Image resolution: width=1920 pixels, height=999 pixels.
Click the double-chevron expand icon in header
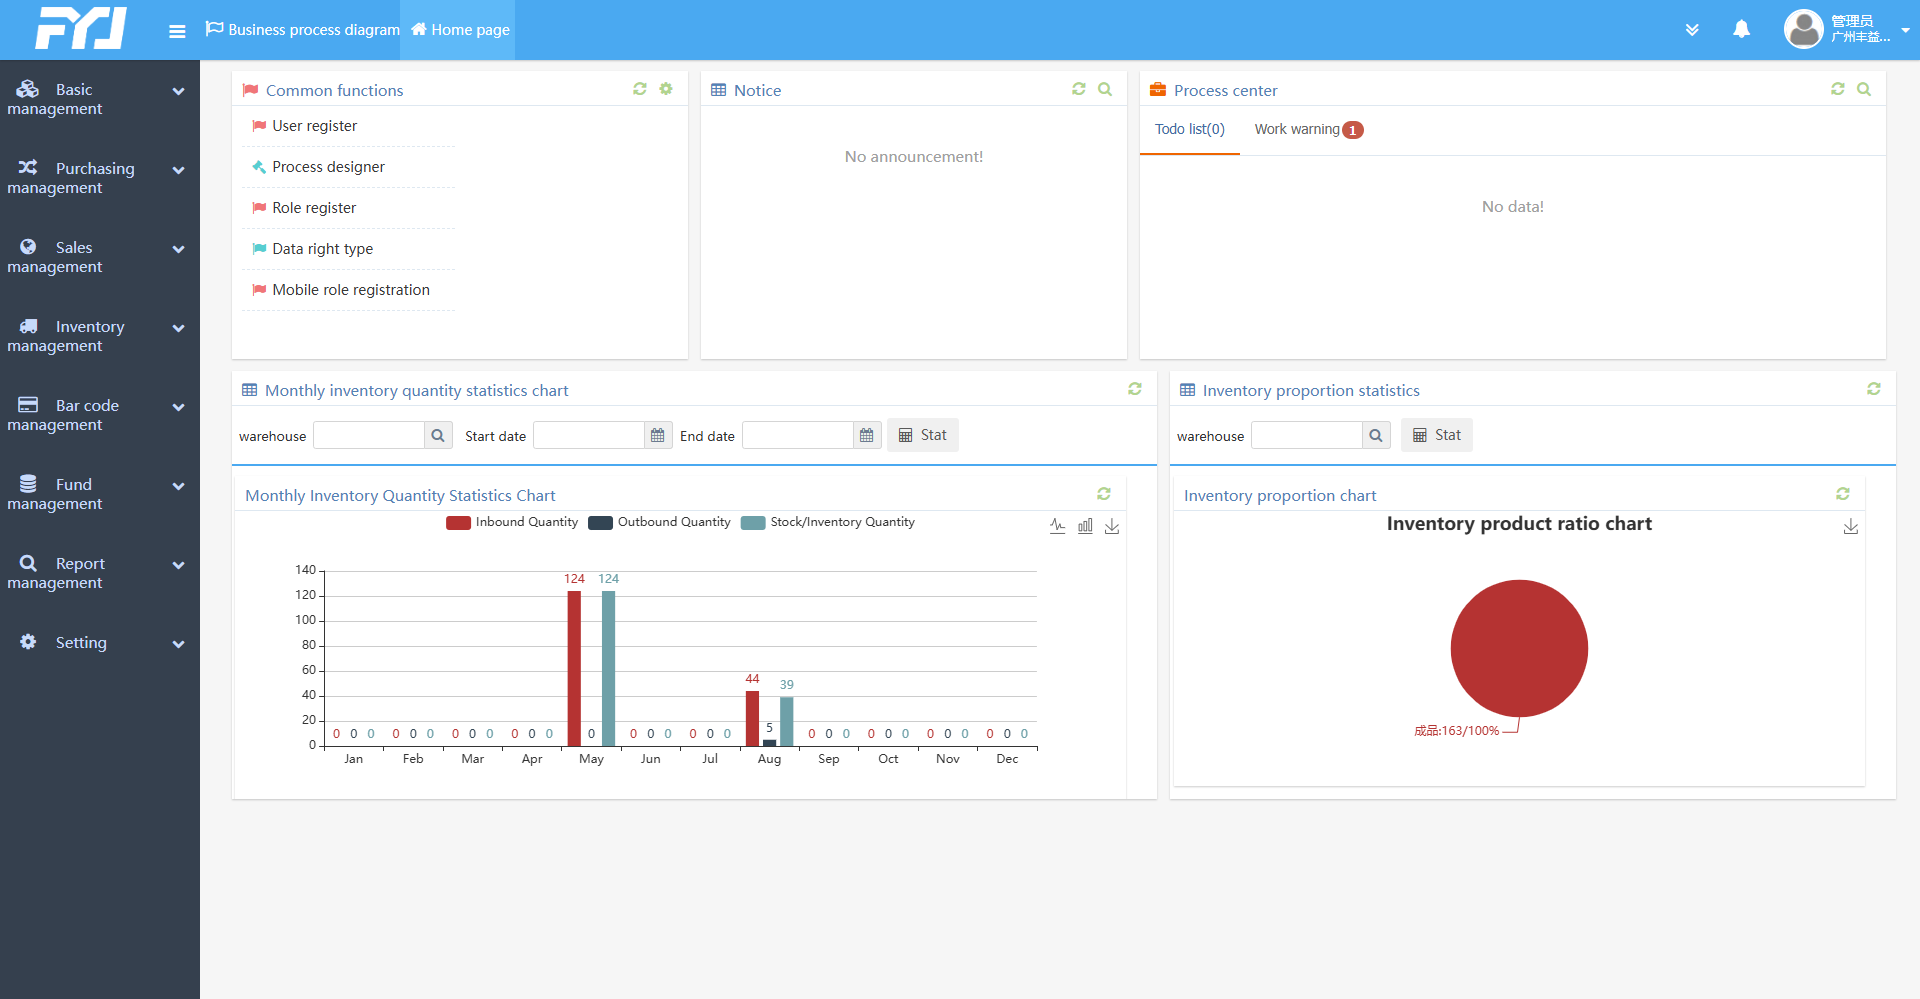point(1692,30)
